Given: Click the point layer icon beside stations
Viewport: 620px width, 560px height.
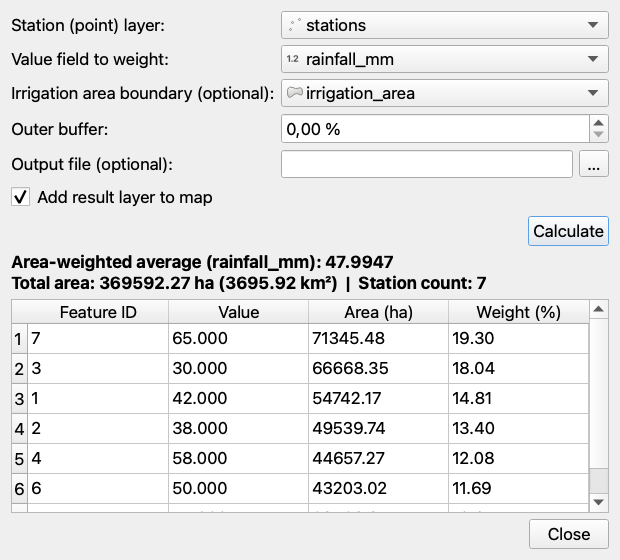Looking at the screenshot, I should coord(294,25).
